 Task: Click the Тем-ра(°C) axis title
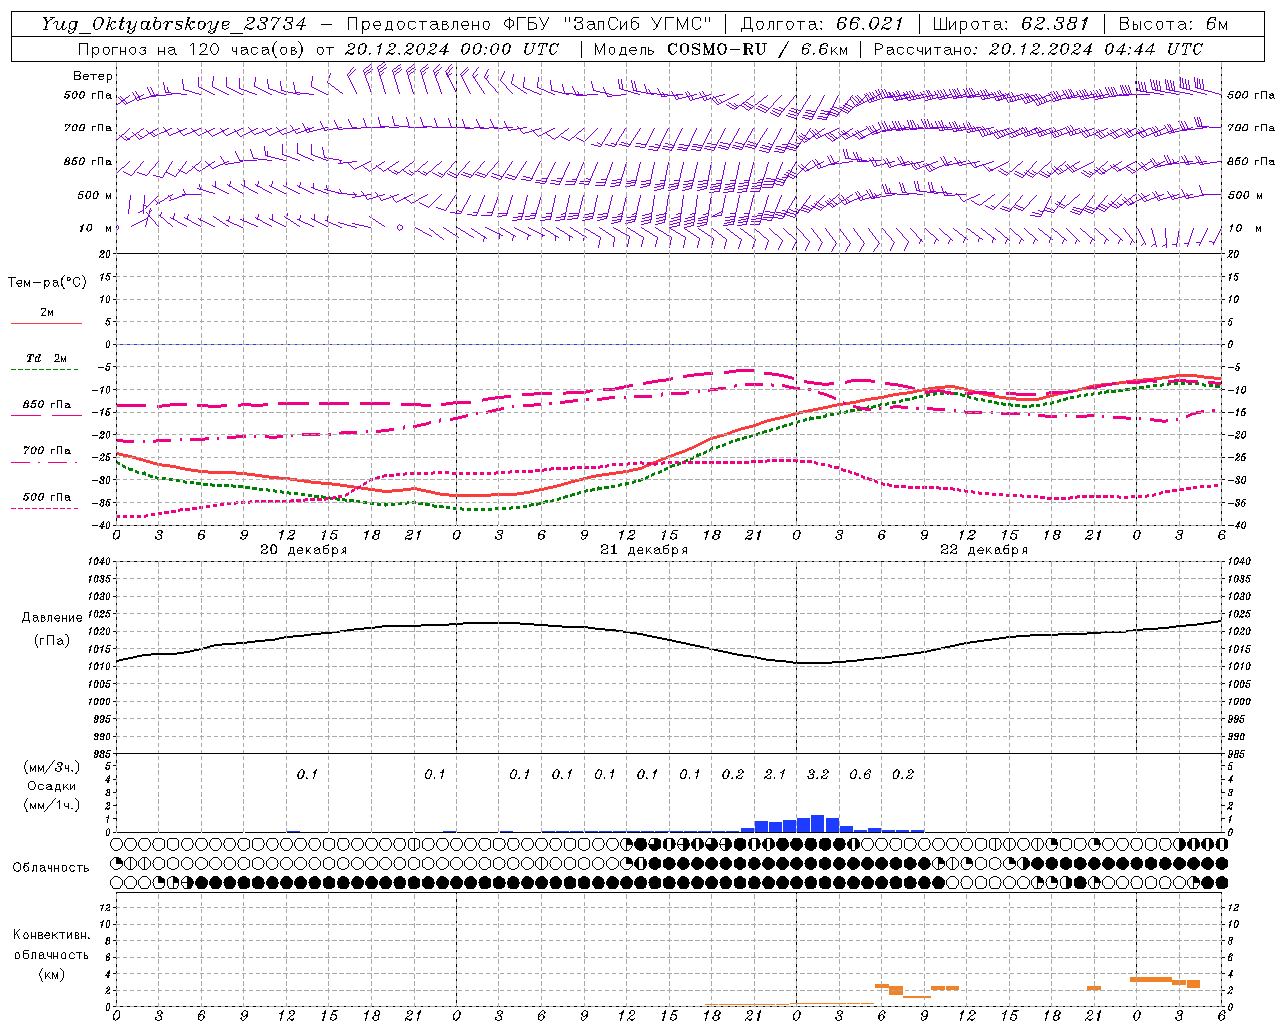[47, 283]
